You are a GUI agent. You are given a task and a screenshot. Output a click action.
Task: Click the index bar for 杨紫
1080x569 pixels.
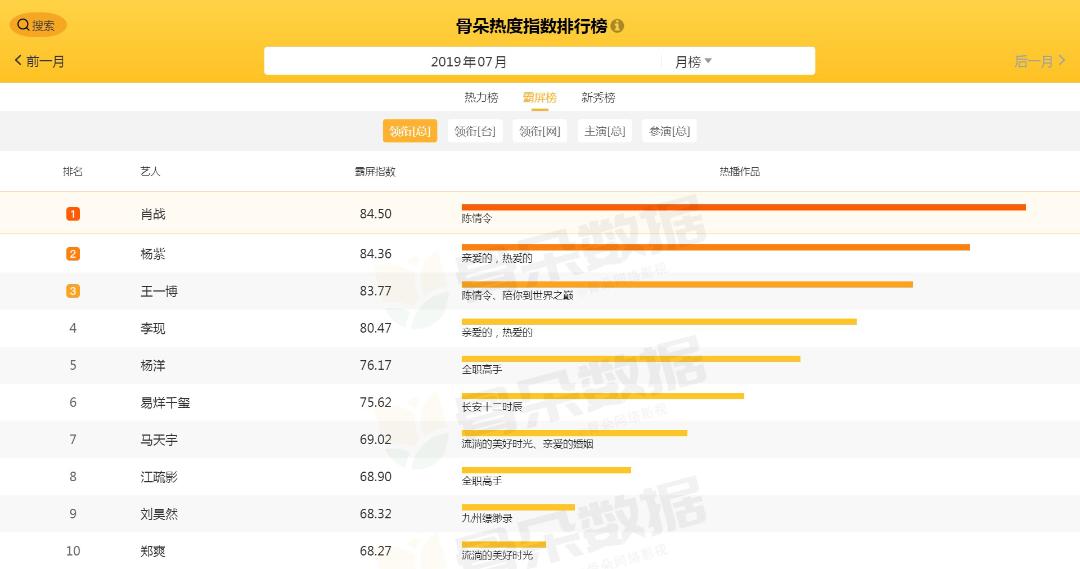click(715, 247)
